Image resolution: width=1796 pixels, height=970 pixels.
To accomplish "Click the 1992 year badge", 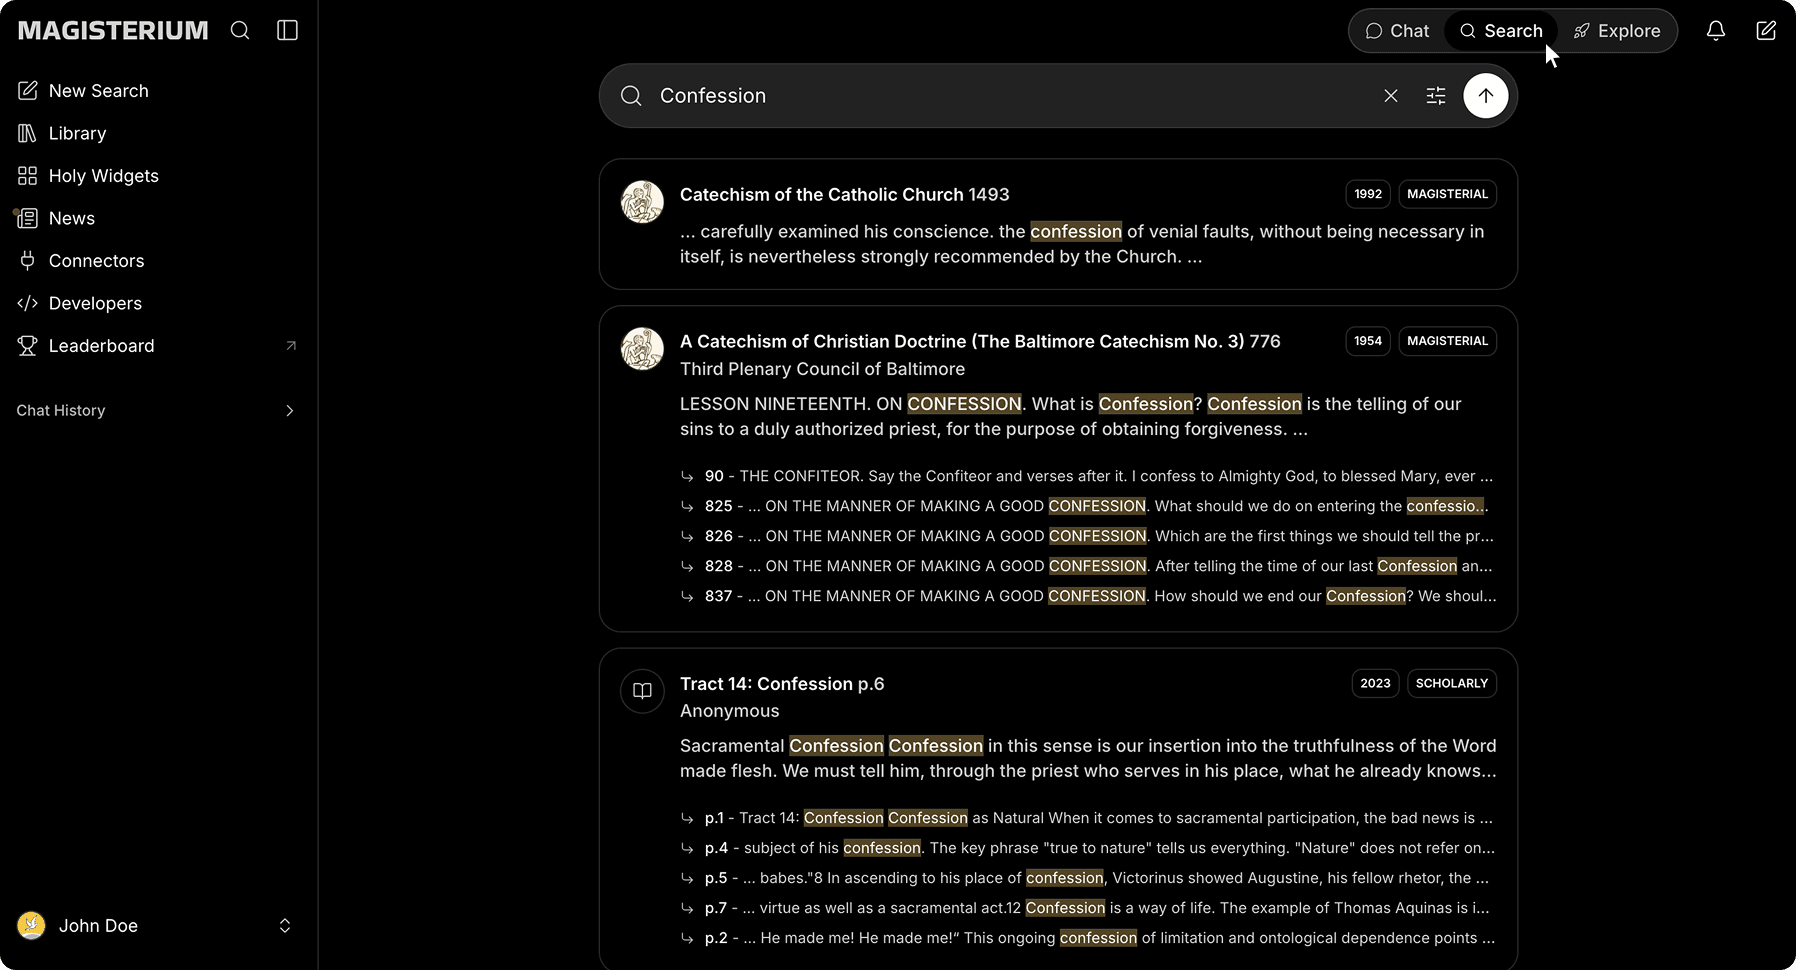I will tap(1368, 194).
